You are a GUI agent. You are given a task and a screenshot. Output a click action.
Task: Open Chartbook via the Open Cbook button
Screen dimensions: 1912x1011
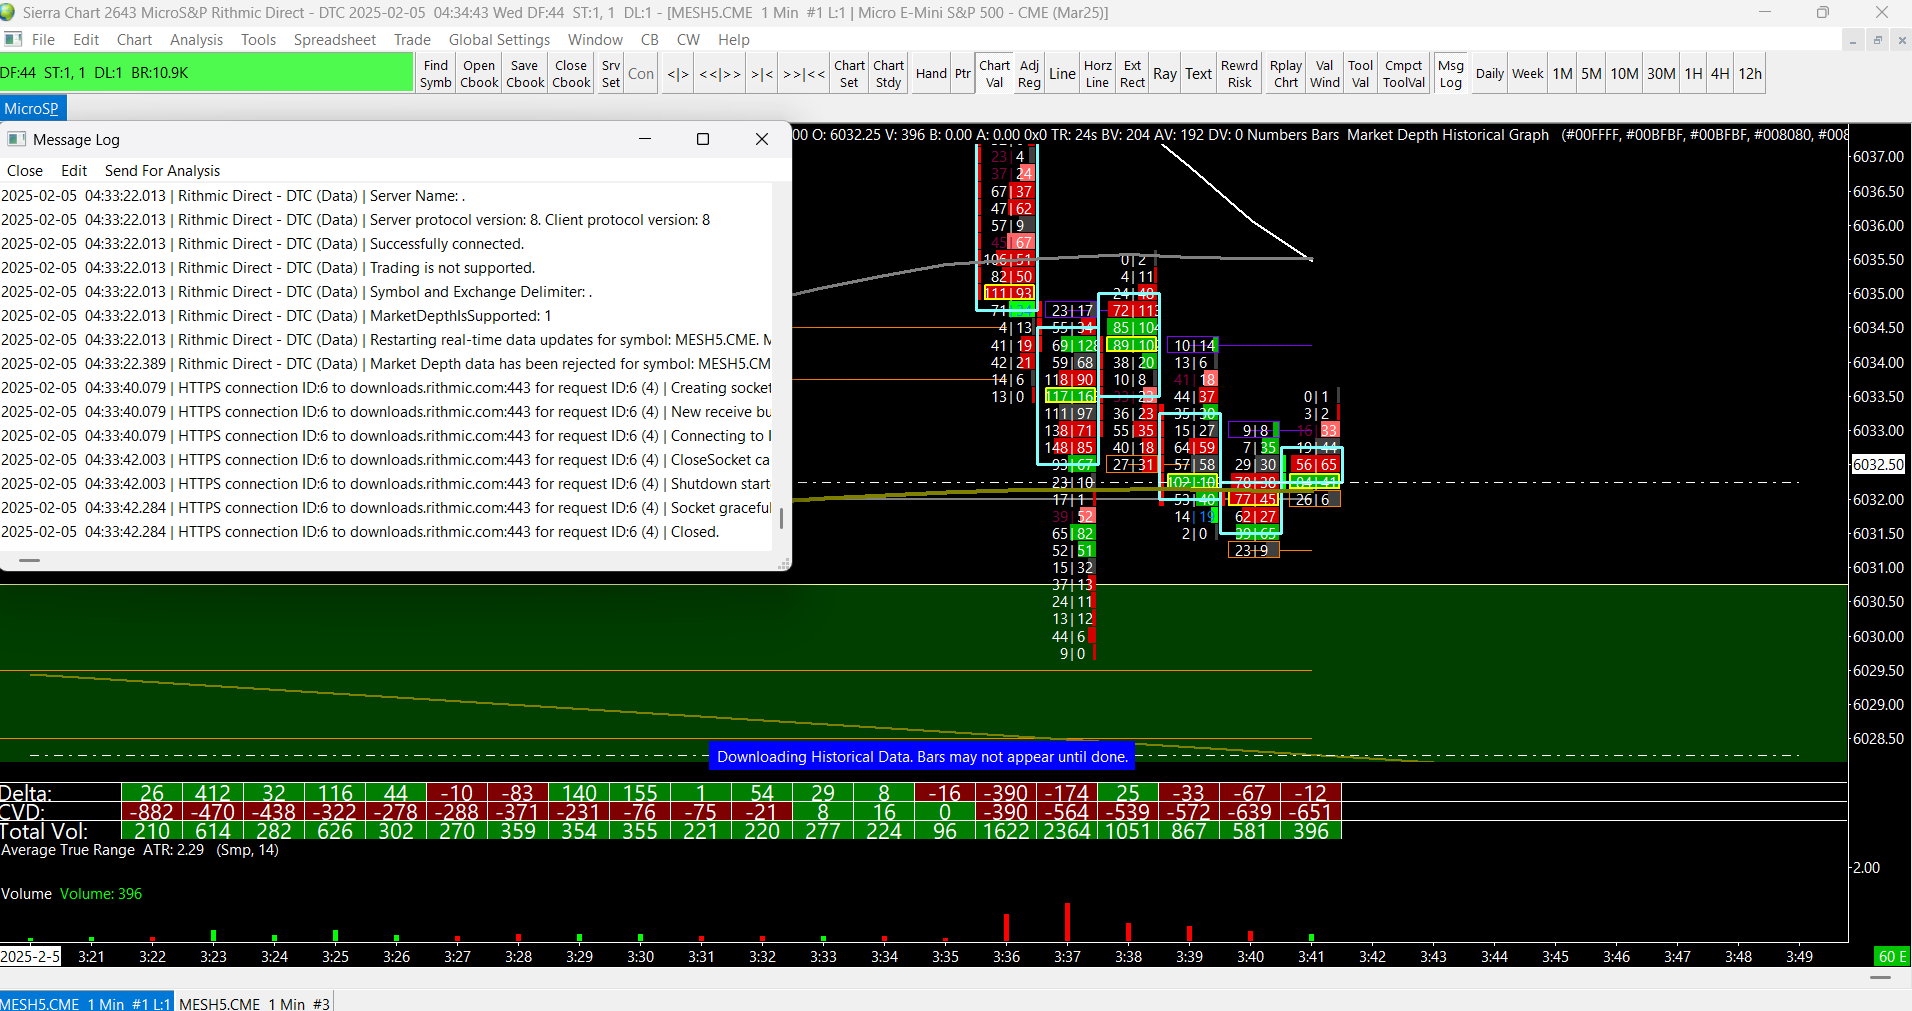[479, 73]
